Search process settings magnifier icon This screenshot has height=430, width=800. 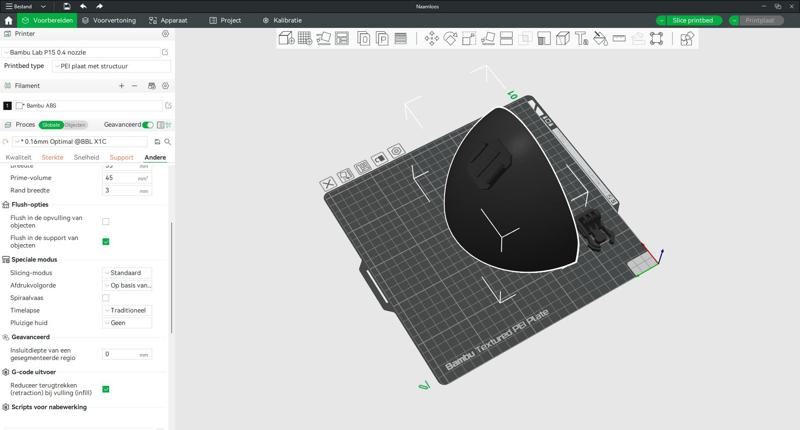pos(167,142)
